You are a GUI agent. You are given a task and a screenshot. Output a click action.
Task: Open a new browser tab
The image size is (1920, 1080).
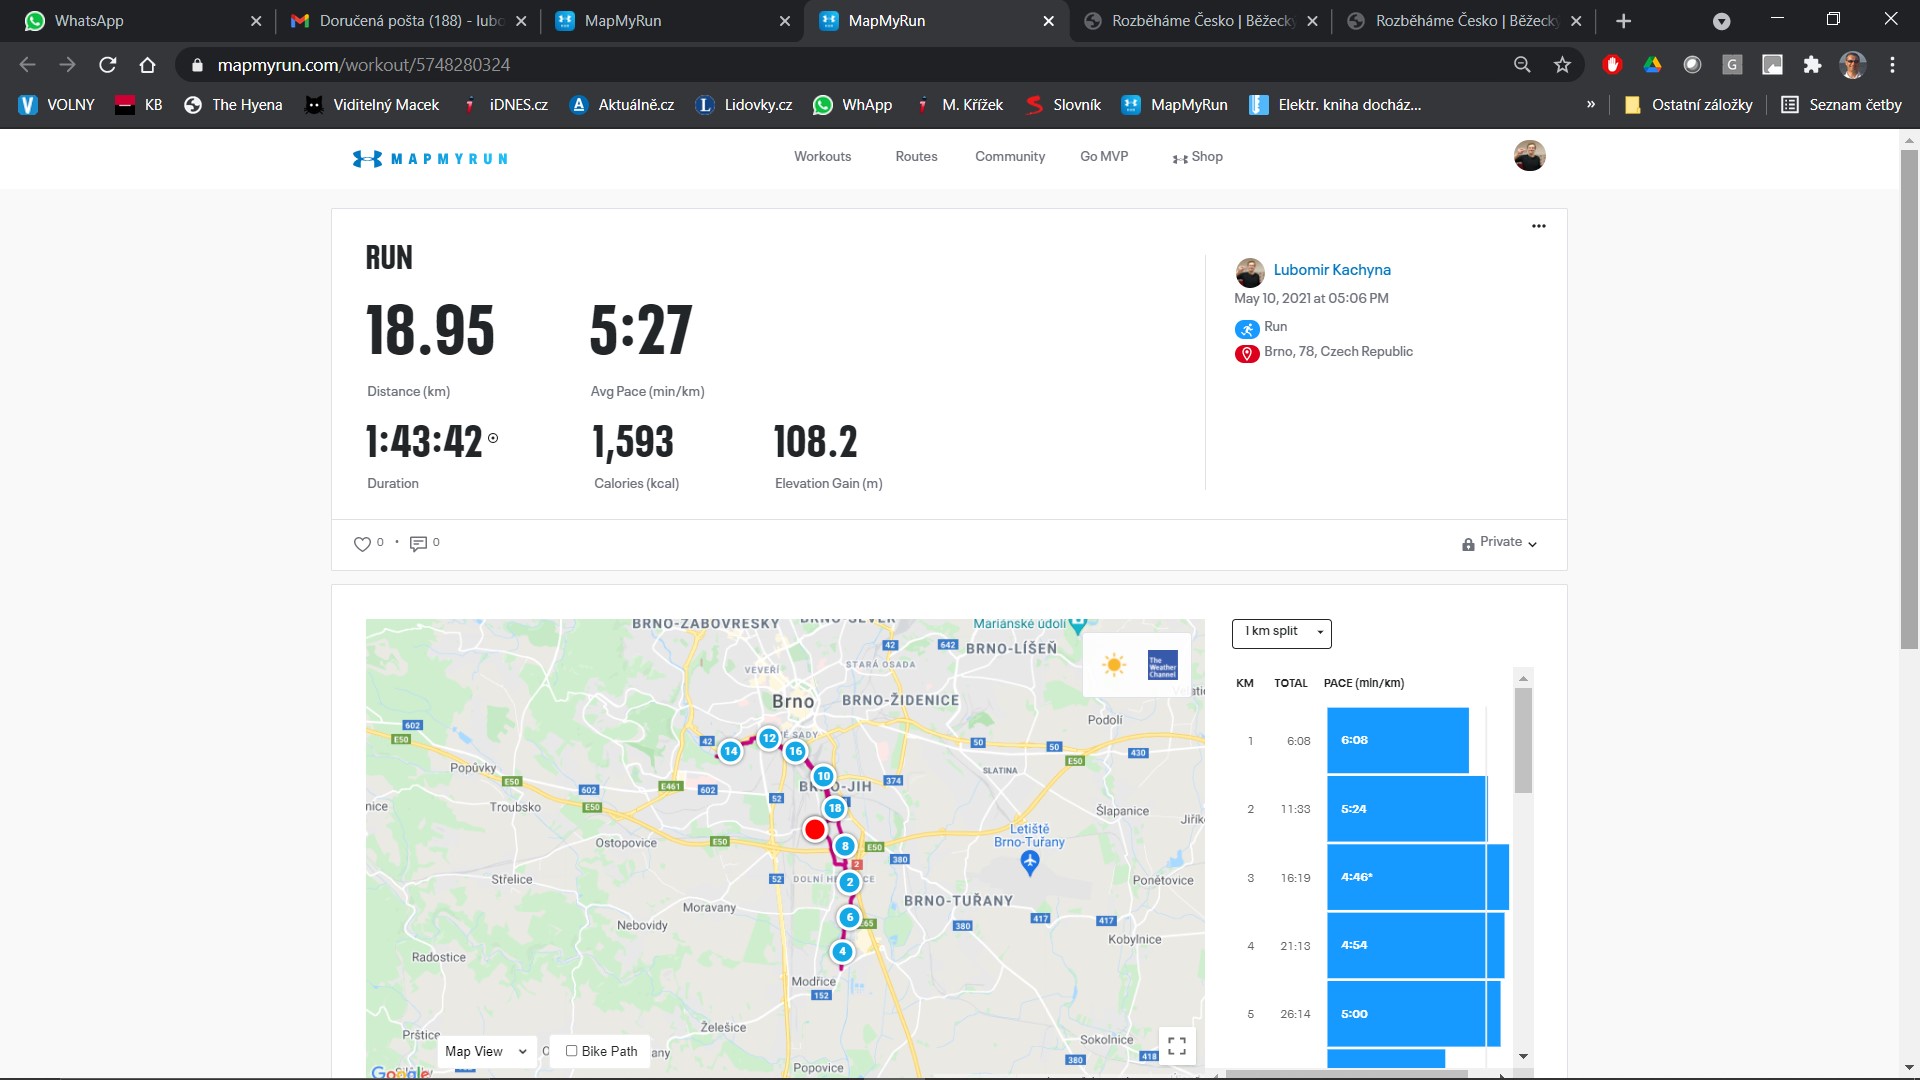[1623, 21]
